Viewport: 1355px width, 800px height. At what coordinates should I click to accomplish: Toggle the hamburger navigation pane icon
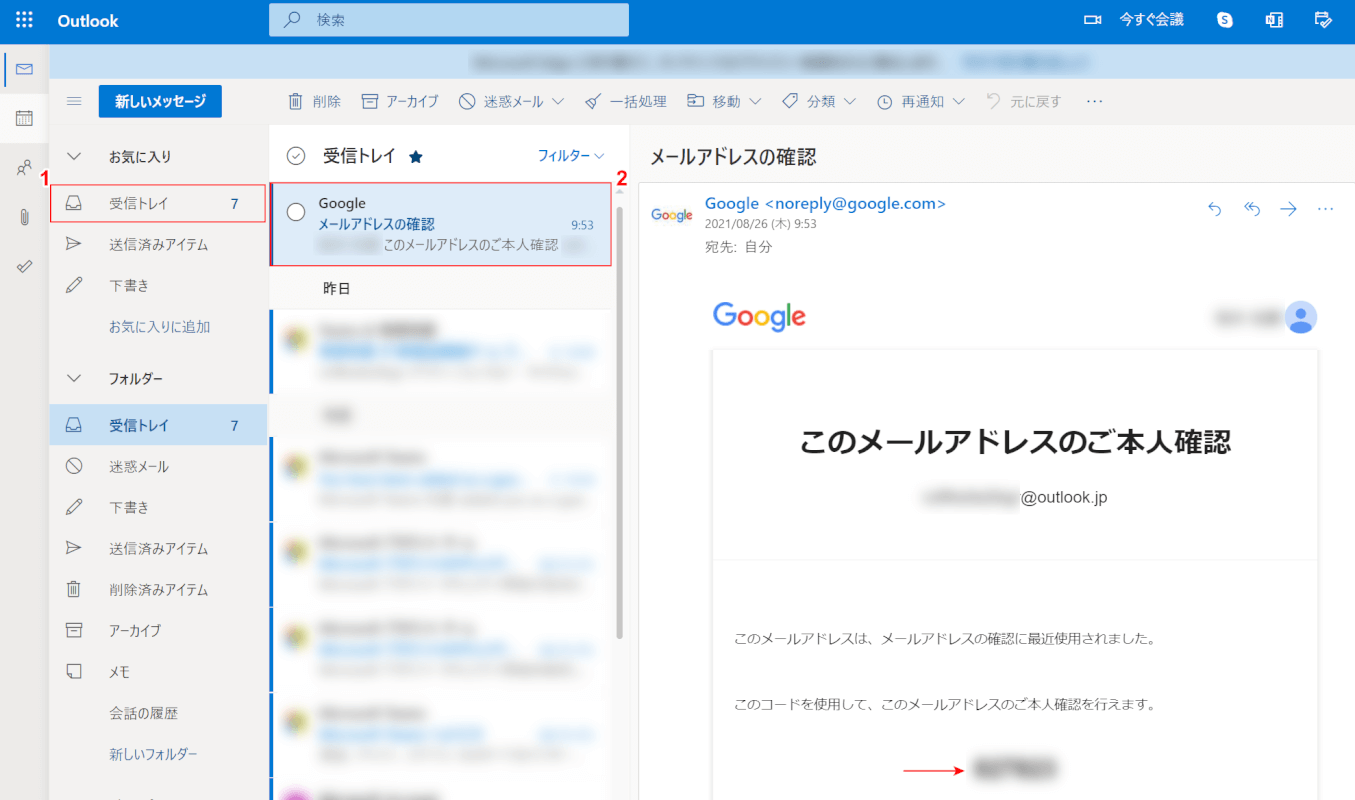(x=73, y=101)
